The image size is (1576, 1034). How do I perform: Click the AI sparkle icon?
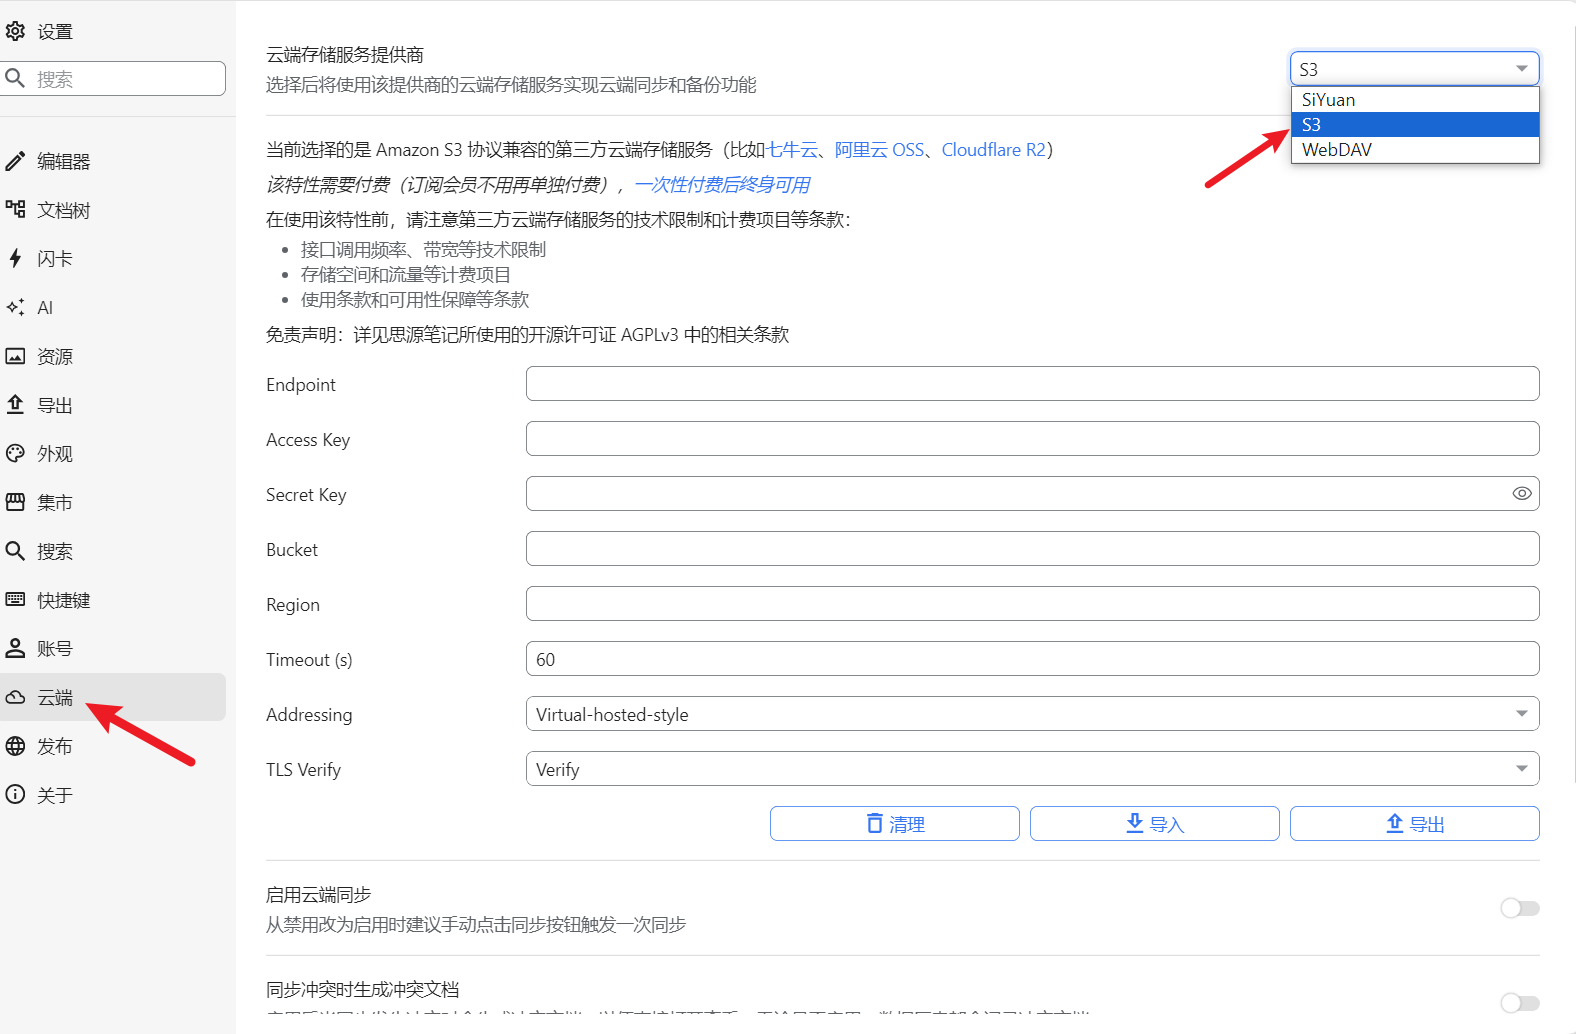[x=15, y=307]
